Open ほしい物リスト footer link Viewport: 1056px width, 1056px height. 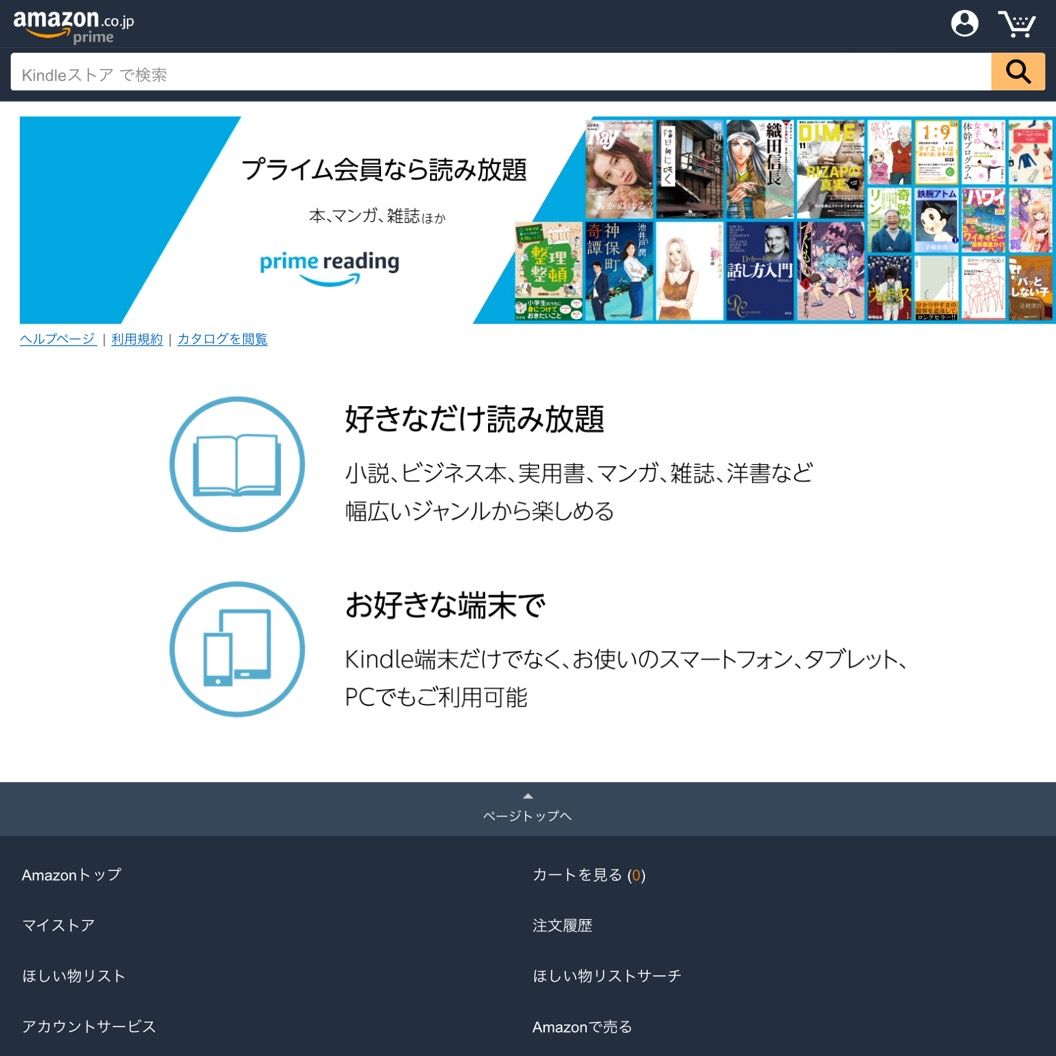coord(73,976)
